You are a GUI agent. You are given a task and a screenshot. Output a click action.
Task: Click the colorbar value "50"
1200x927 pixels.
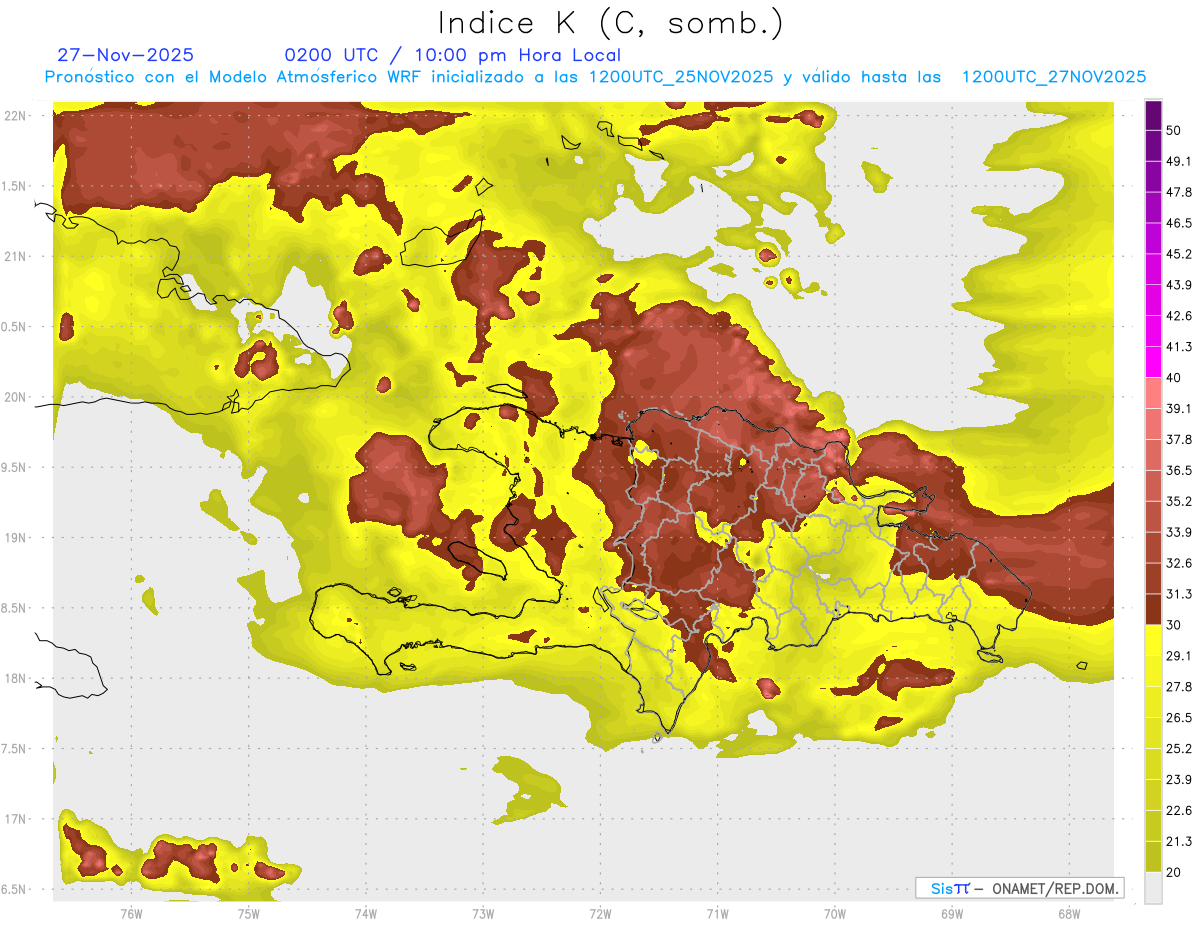(x=1173, y=130)
